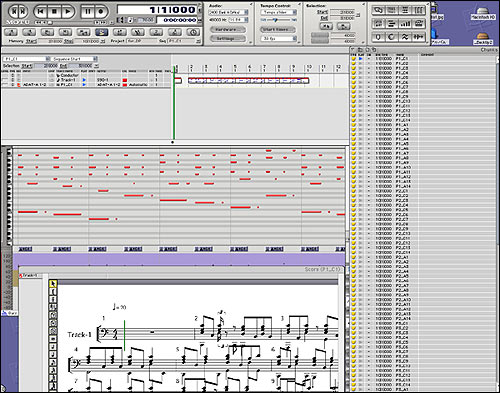Open the second window shortcut icon in the top row

[x=392, y=10]
